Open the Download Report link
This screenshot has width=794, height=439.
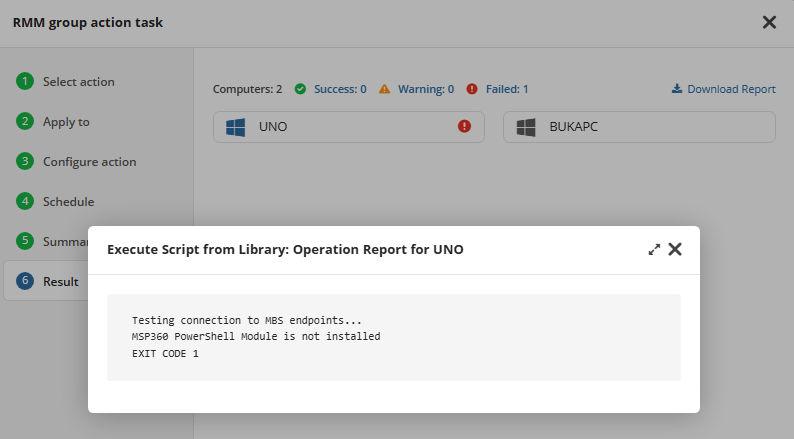click(731, 89)
